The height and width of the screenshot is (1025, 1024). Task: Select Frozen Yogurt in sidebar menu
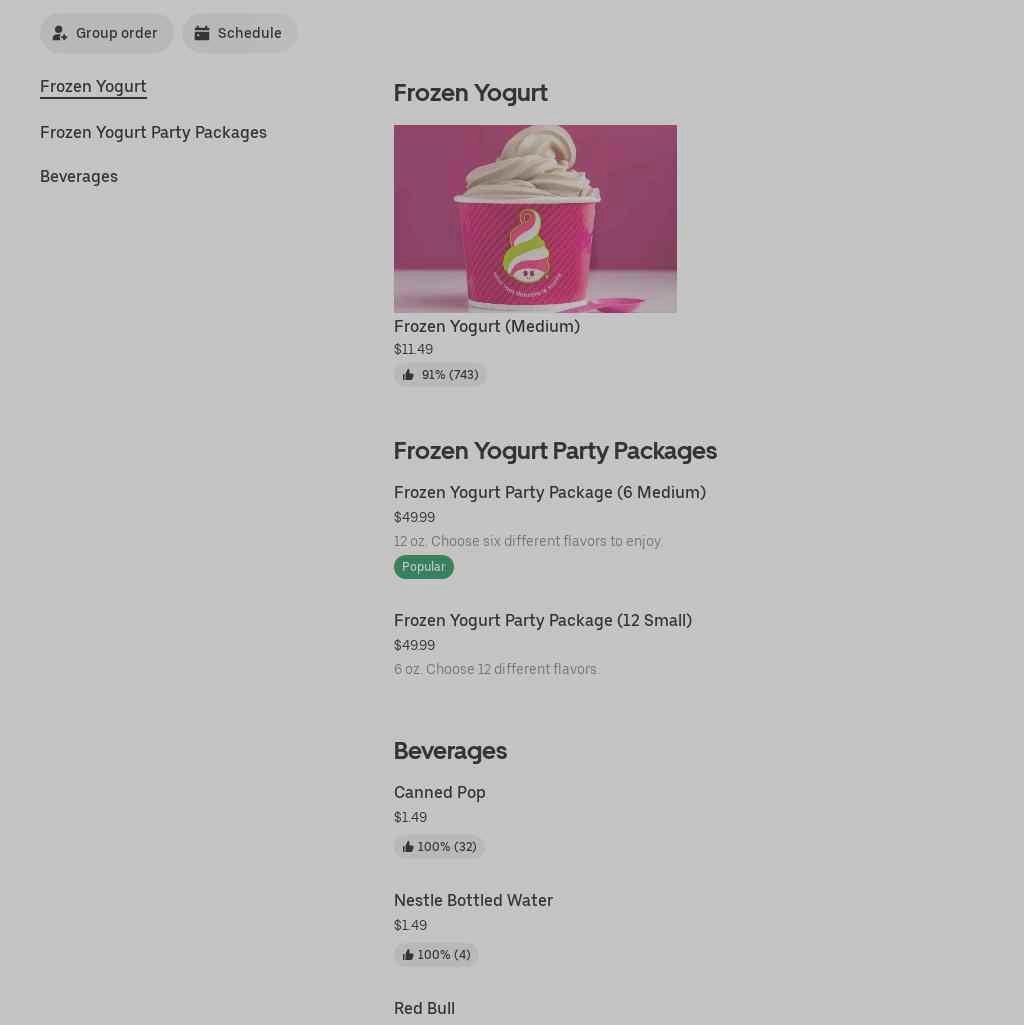click(x=93, y=86)
